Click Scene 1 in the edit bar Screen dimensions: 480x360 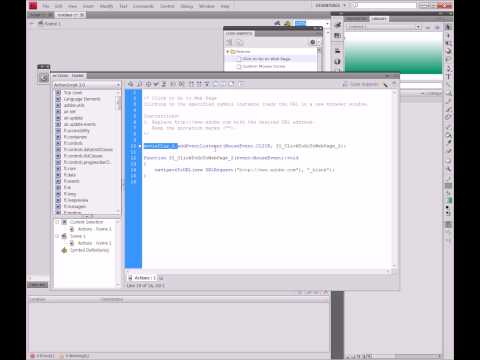[50, 23]
